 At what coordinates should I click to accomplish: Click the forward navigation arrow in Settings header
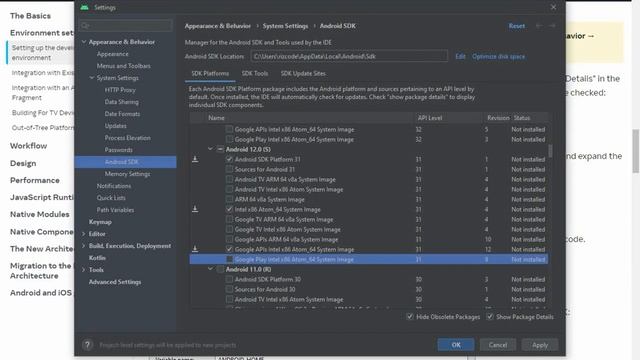552,26
